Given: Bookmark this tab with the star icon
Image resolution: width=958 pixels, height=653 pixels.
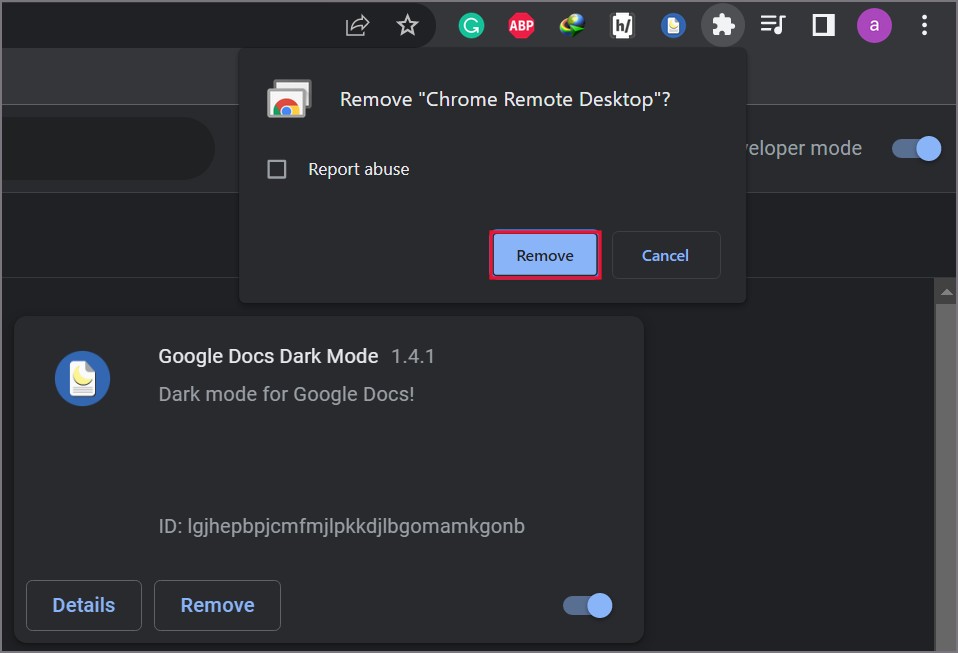Looking at the screenshot, I should 407,26.
